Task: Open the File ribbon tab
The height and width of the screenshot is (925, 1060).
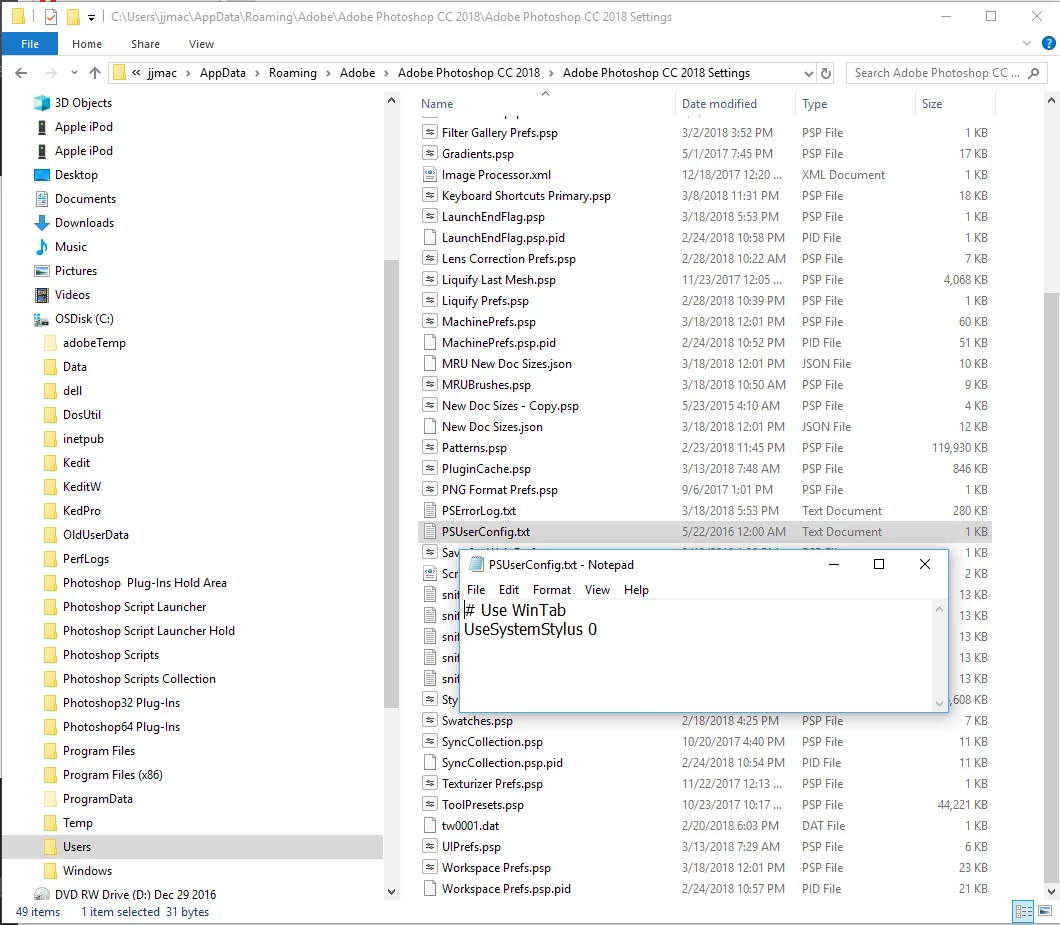Action: 30,44
